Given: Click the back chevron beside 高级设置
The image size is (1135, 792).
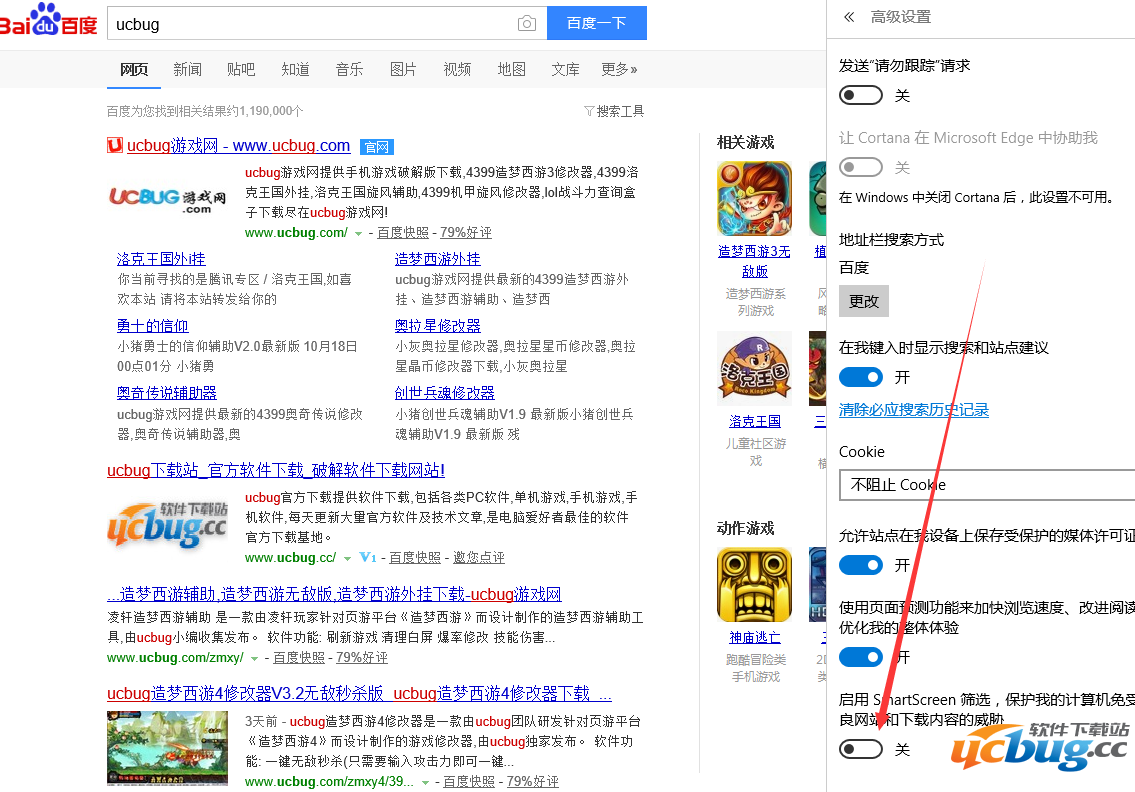Looking at the screenshot, I should point(849,17).
